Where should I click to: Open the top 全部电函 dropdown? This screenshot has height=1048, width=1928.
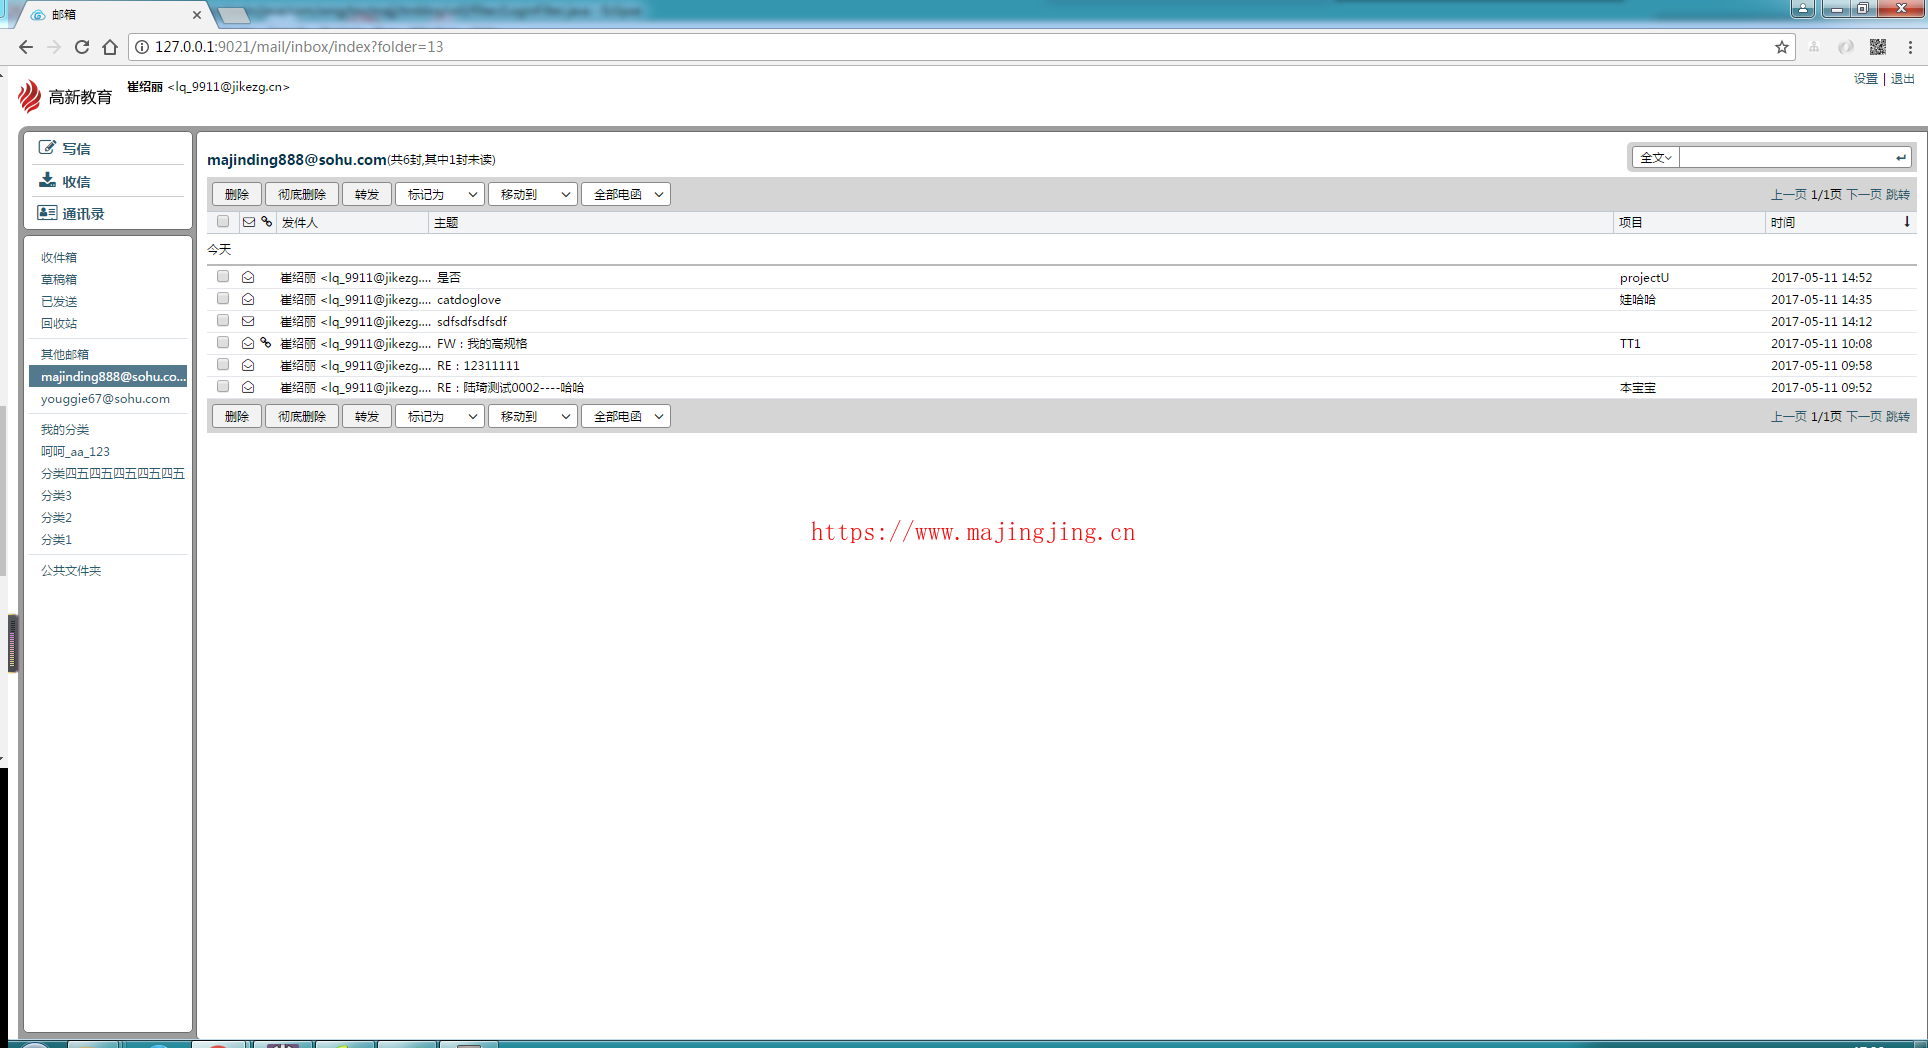(626, 194)
